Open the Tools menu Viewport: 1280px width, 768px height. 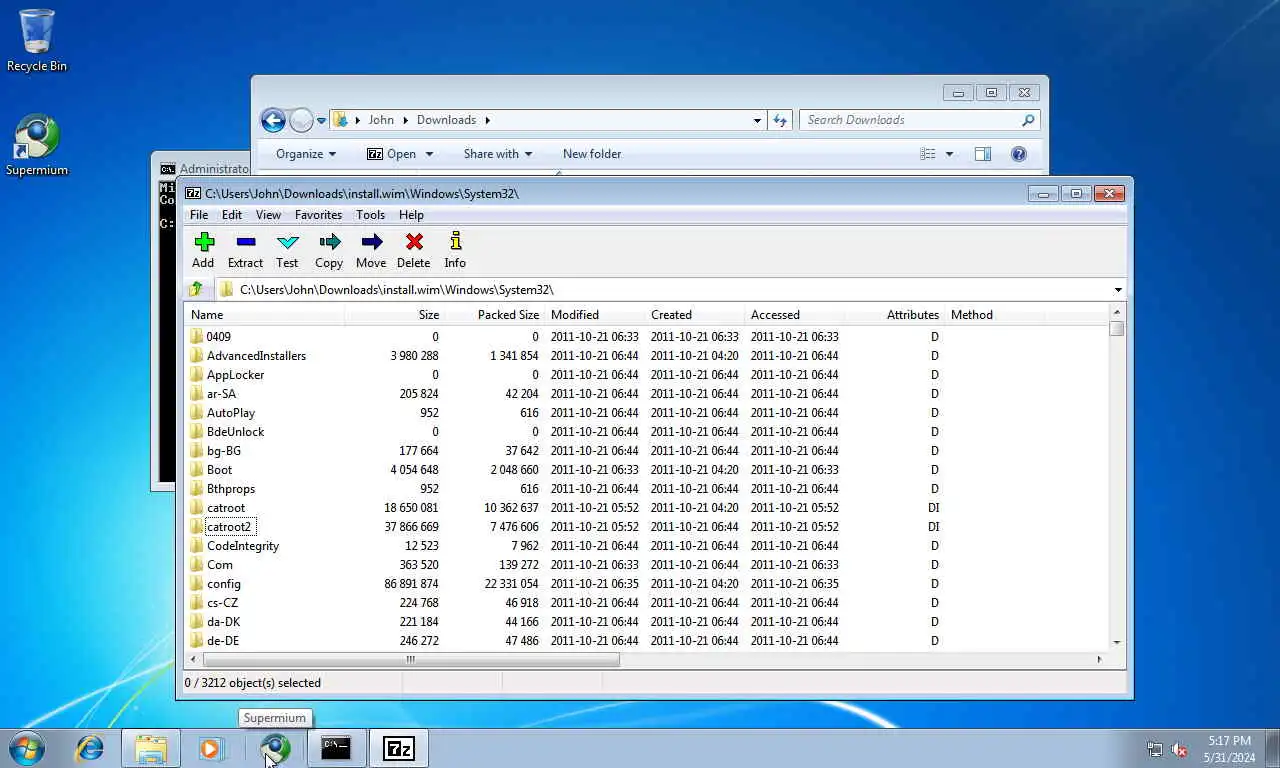pos(370,215)
